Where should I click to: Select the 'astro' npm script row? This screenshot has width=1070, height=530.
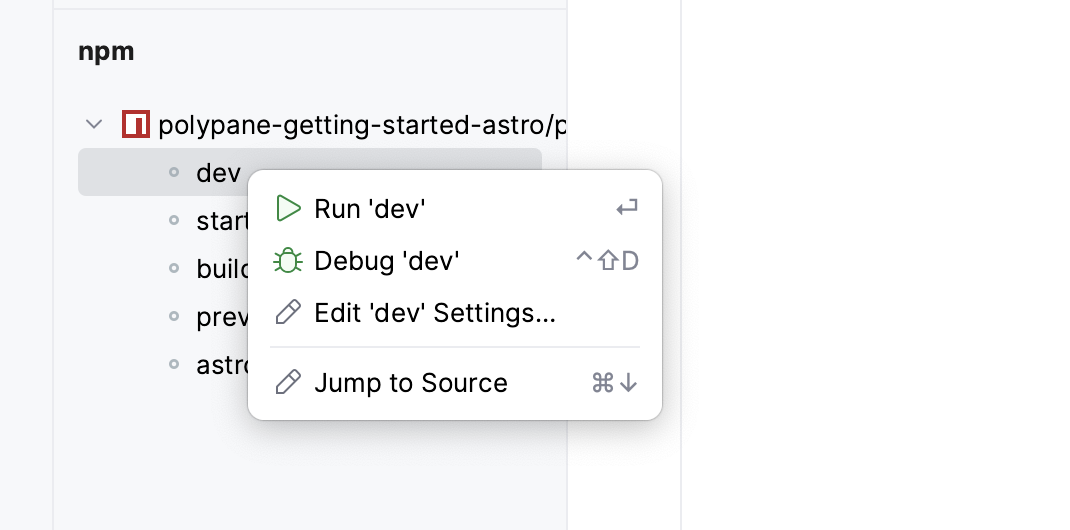tap(163, 364)
